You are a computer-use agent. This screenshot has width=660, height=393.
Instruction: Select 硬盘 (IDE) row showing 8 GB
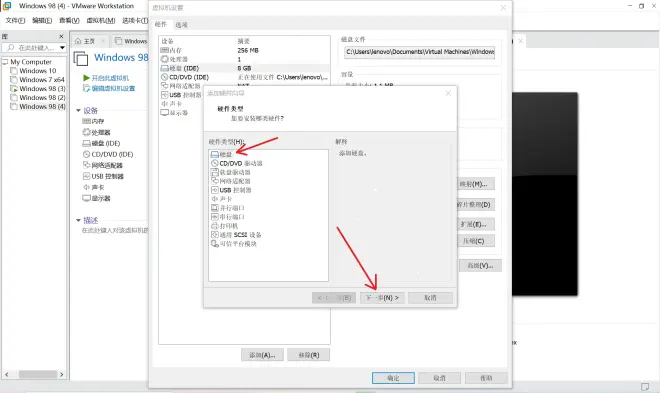click(244, 68)
